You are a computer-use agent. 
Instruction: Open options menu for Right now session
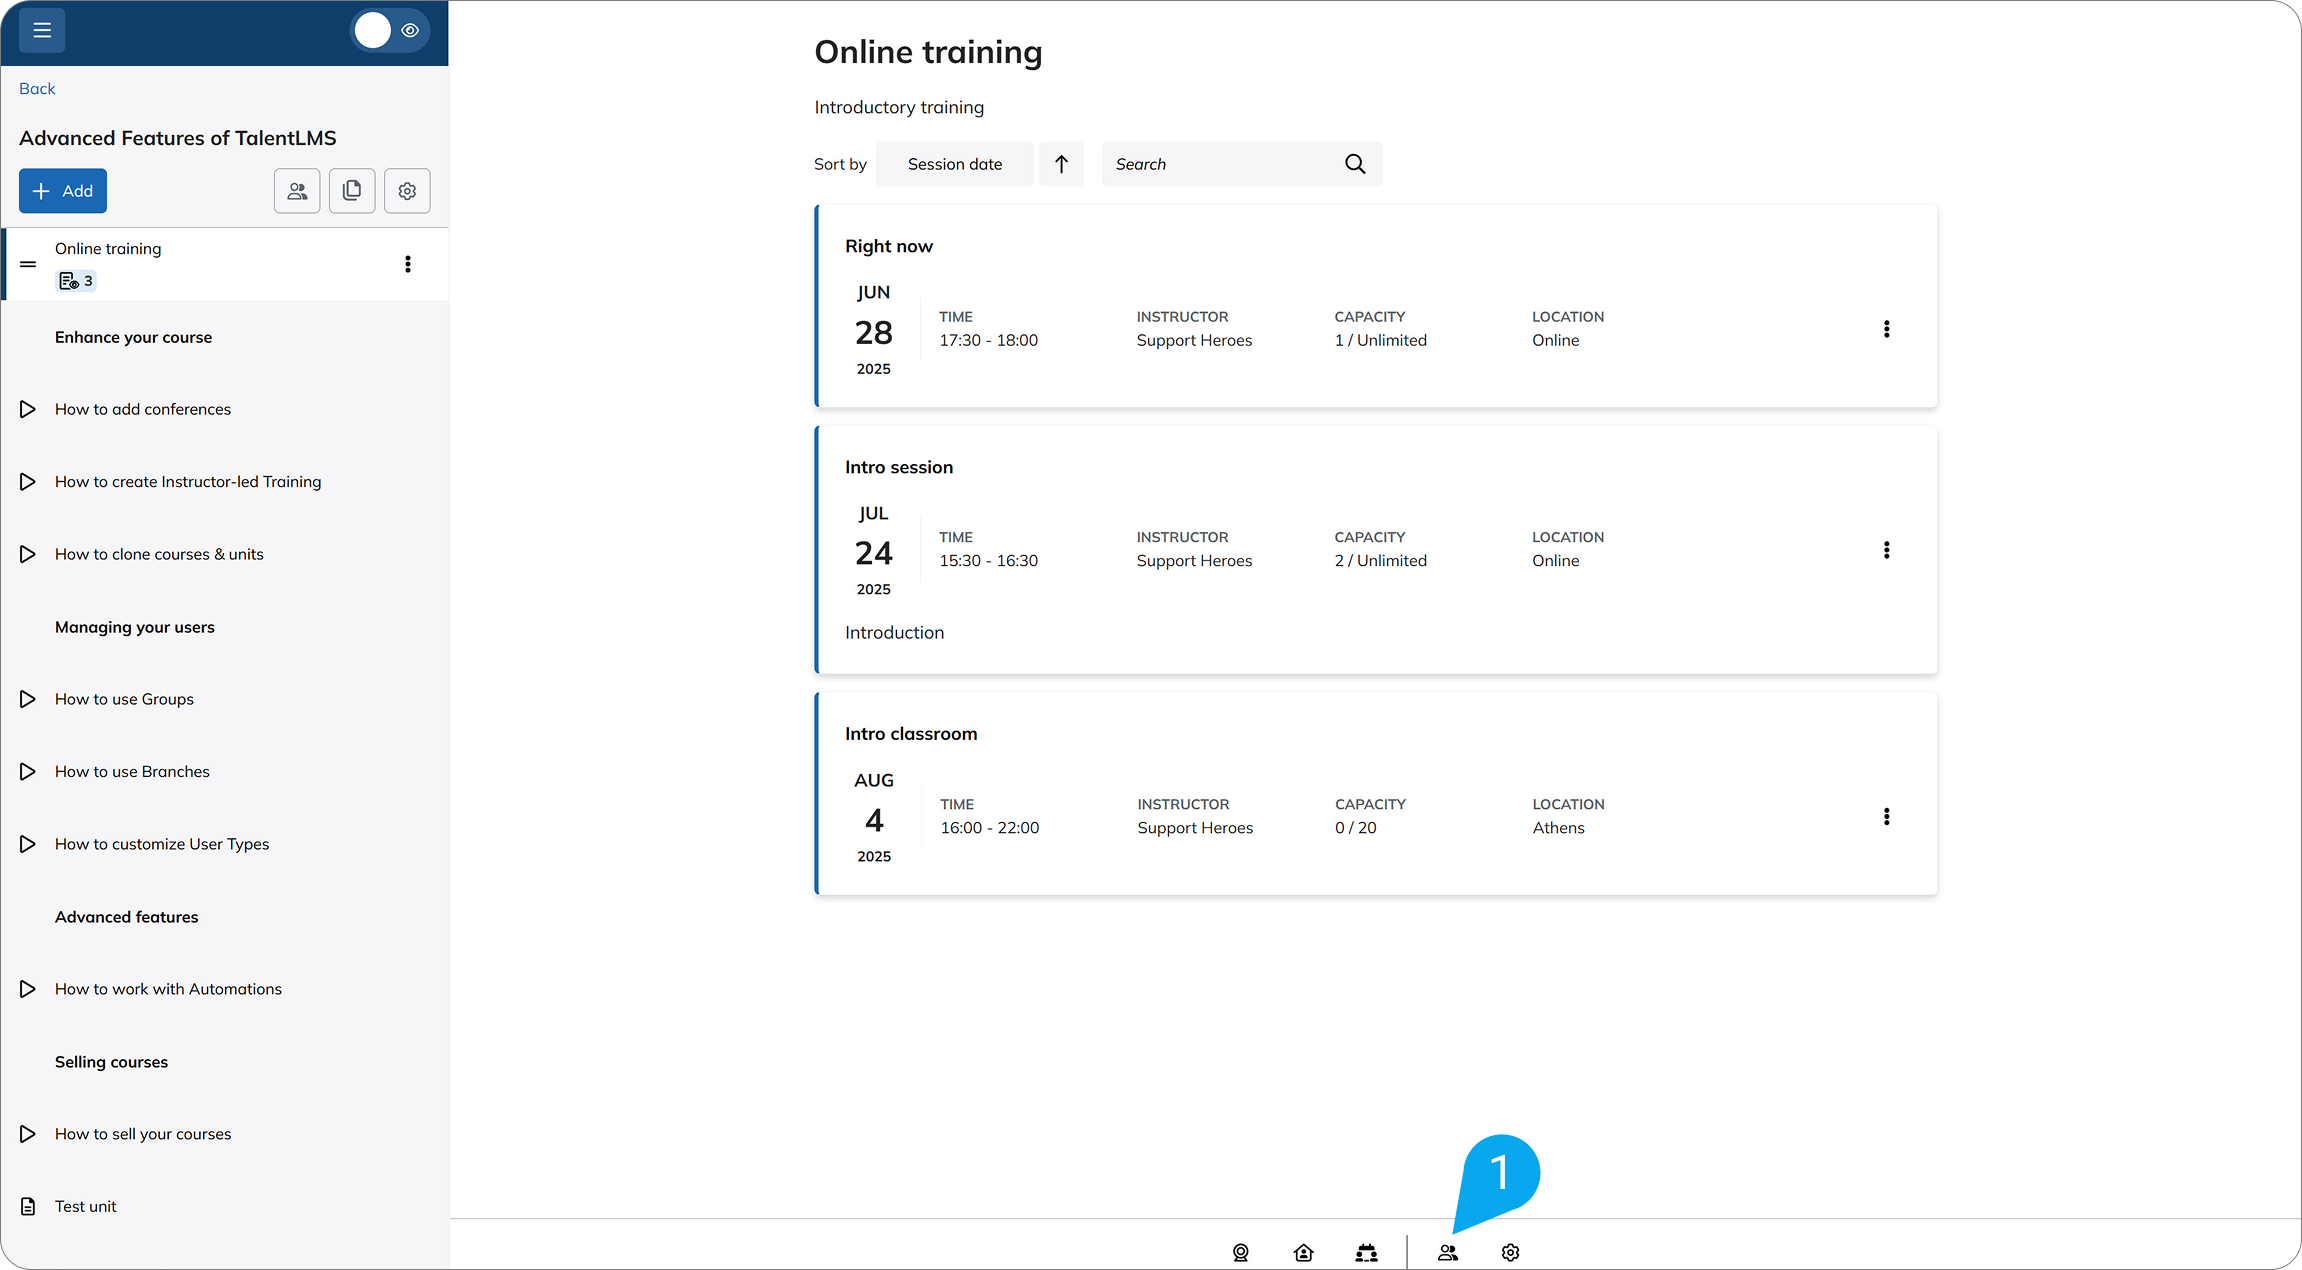pyautogui.click(x=1886, y=329)
